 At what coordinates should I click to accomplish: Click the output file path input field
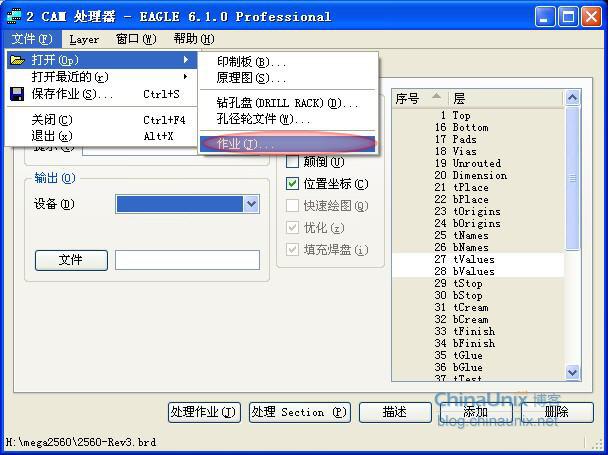pos(187,260)
